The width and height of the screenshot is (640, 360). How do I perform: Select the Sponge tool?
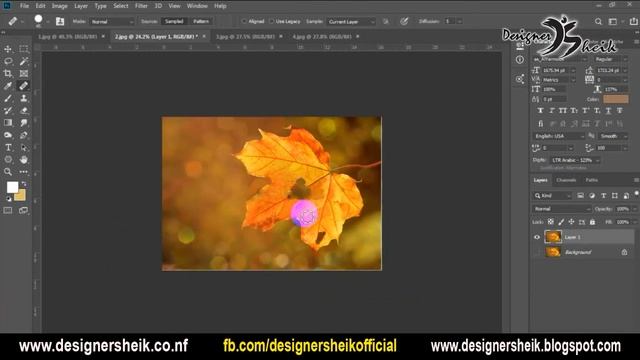pos(8,135)
